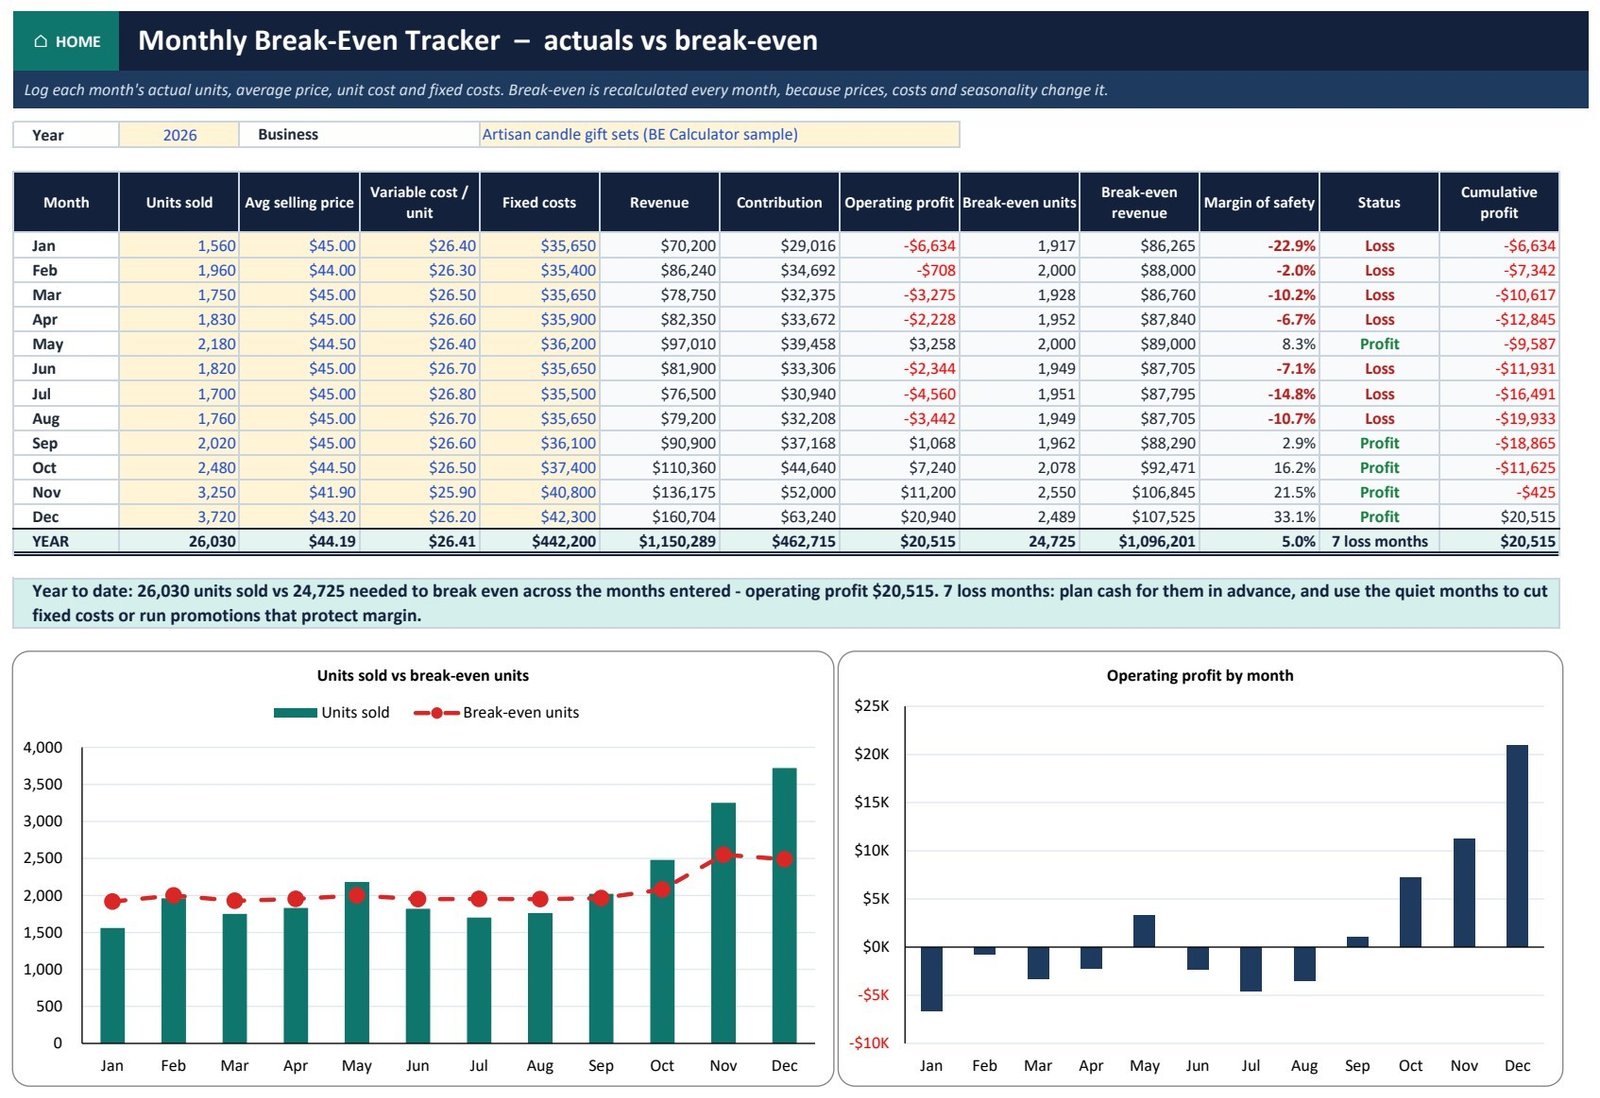Click the Nov break-even red marker

[x=723, y=855]
